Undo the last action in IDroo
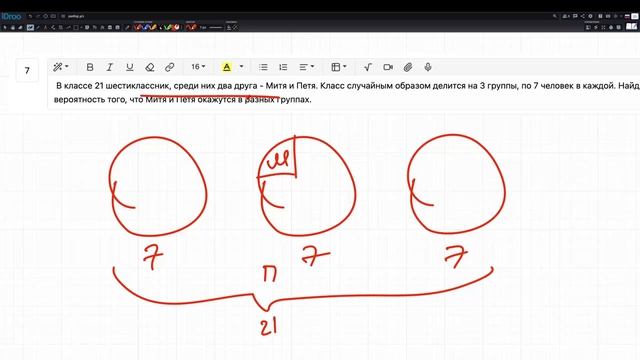 click(x=30, y=16)
